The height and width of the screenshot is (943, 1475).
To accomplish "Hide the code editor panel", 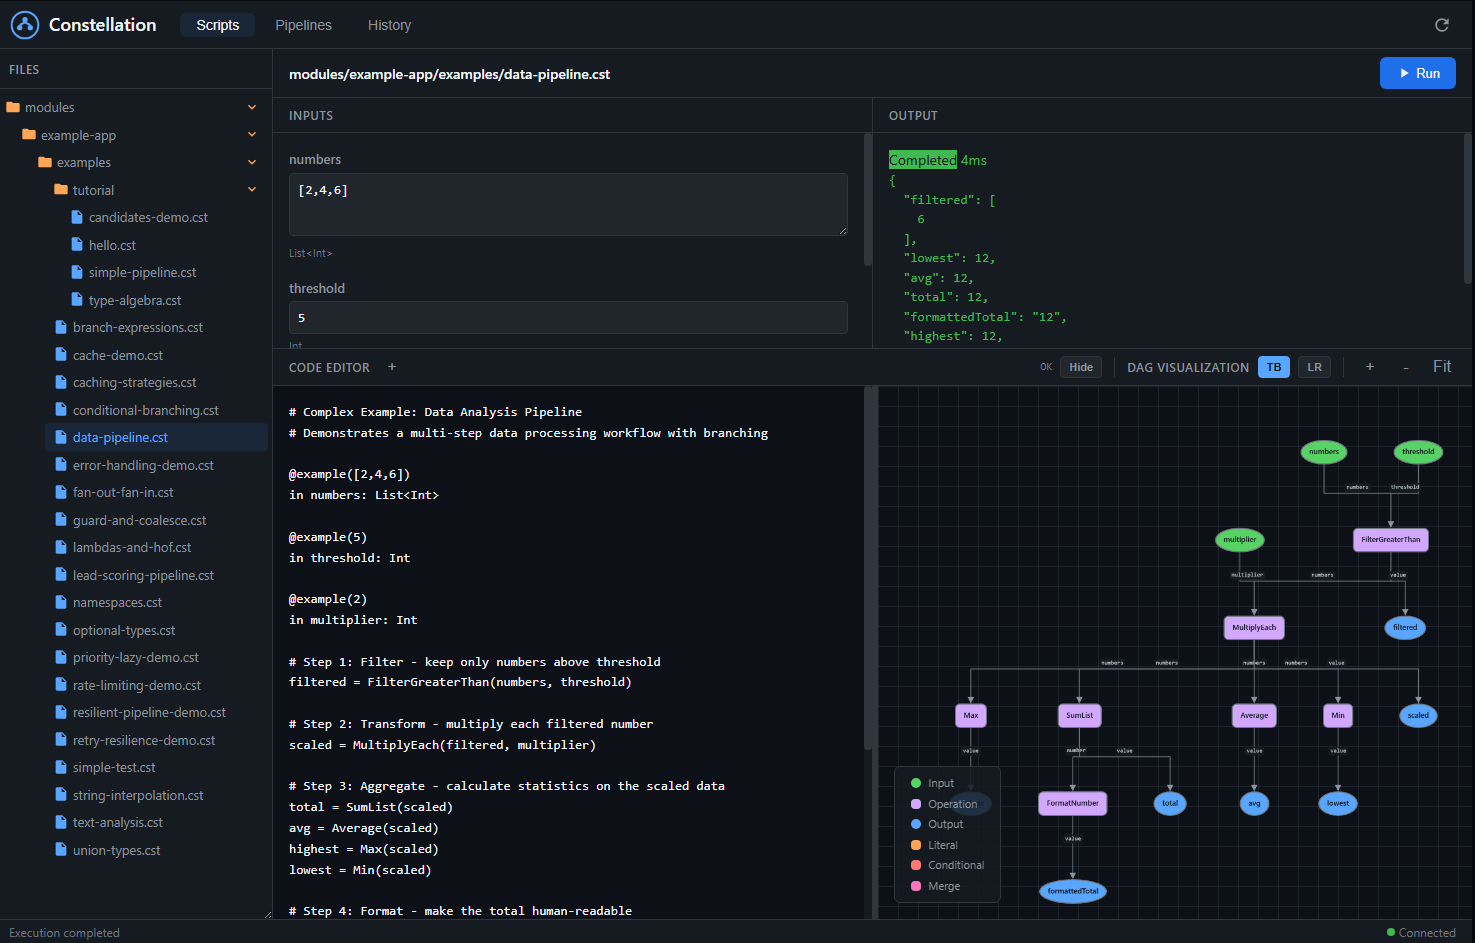I will point(1080,367).
